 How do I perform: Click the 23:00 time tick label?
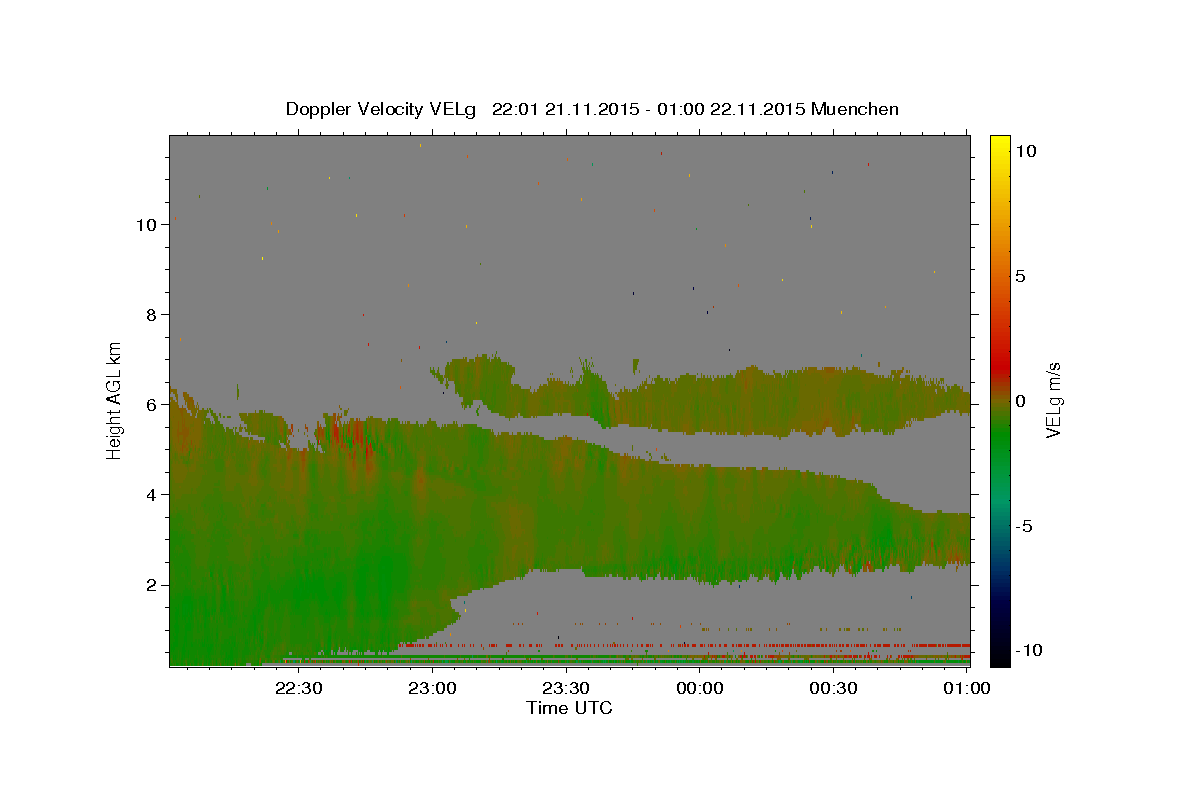[432, 688]
